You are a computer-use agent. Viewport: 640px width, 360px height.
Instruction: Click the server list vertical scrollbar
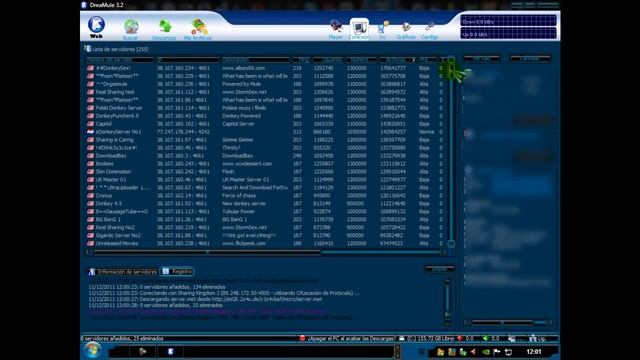click(451, 152)
